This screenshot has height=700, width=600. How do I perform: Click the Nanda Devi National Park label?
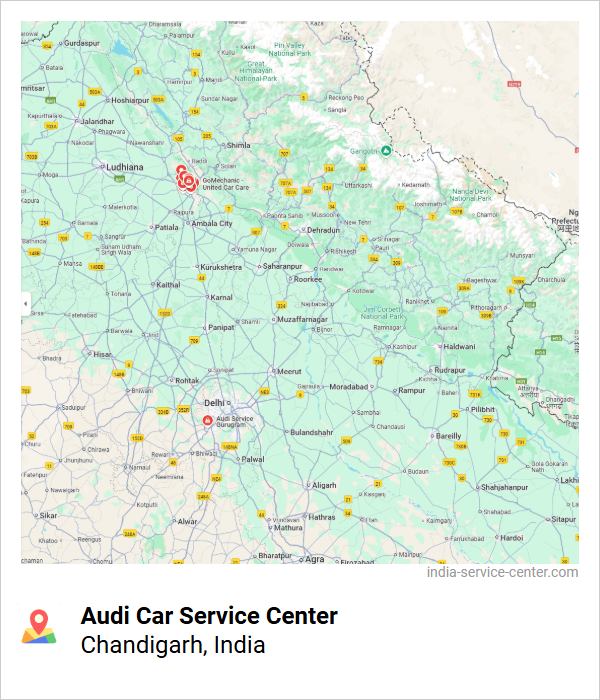pos(471,195)
